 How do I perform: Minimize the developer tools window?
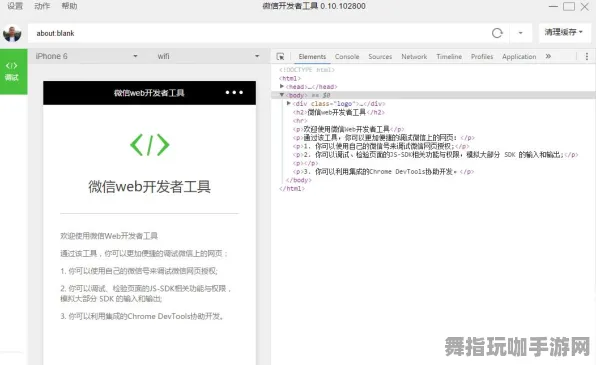(553, 6)
